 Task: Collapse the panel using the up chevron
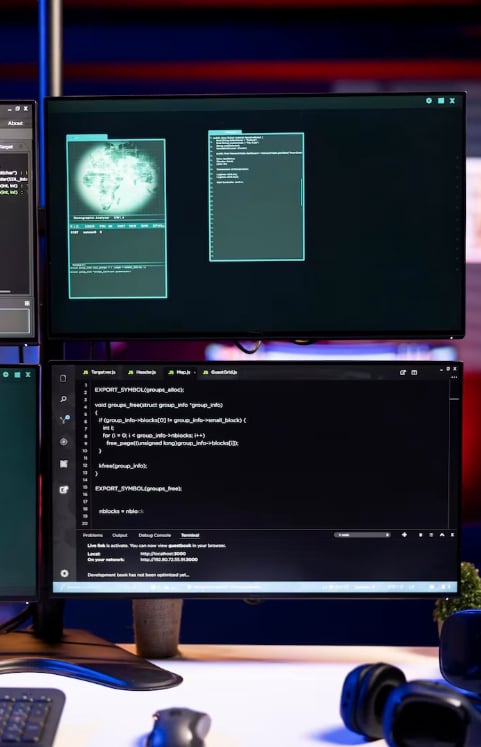[x=442, y=535]
